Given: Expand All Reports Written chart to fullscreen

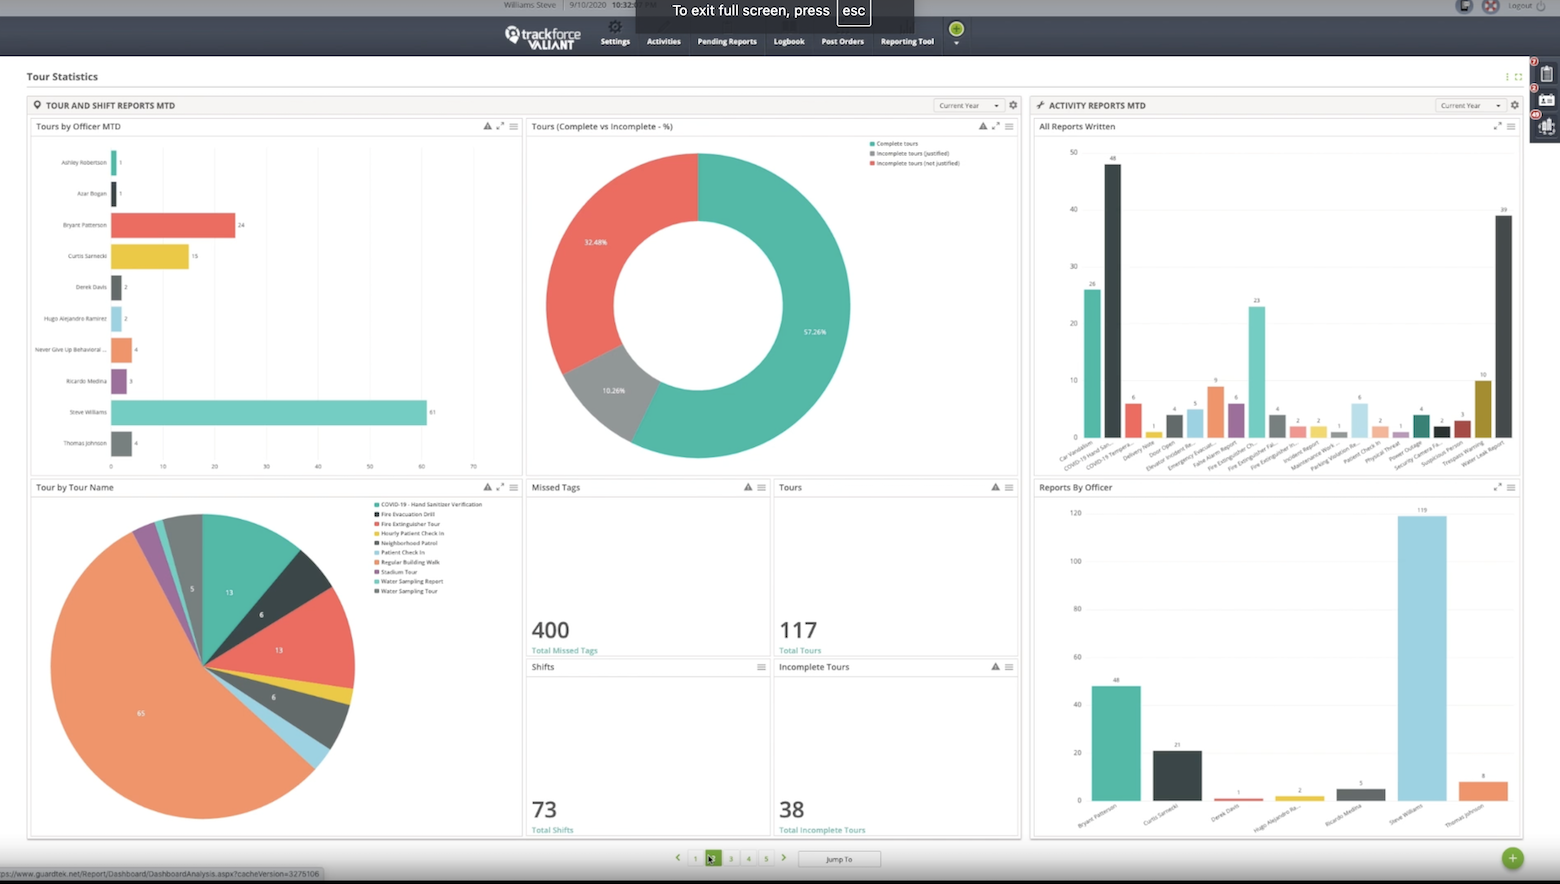Looking at the screenshot, I should click(1497, 126).
